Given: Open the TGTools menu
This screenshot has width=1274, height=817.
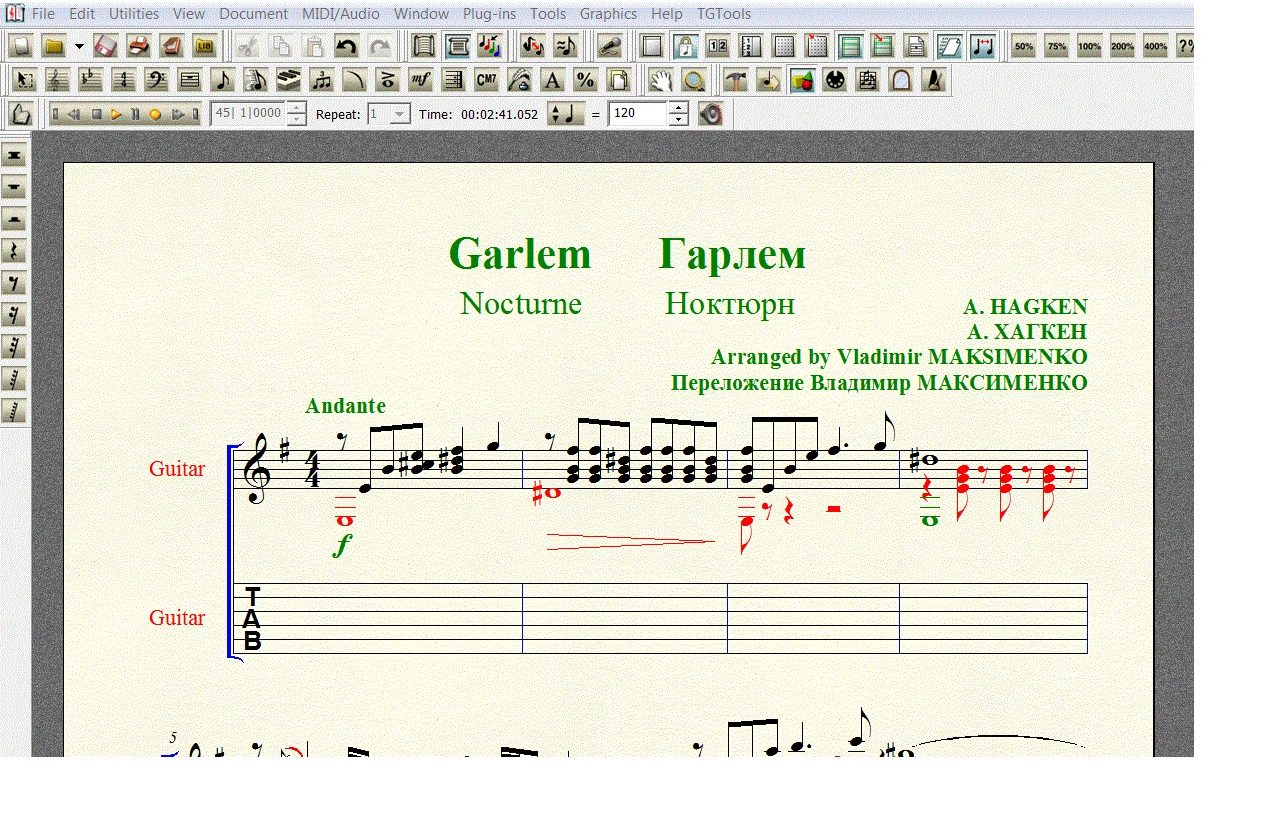Looking at the screenshot, I should tap(724, 14).
